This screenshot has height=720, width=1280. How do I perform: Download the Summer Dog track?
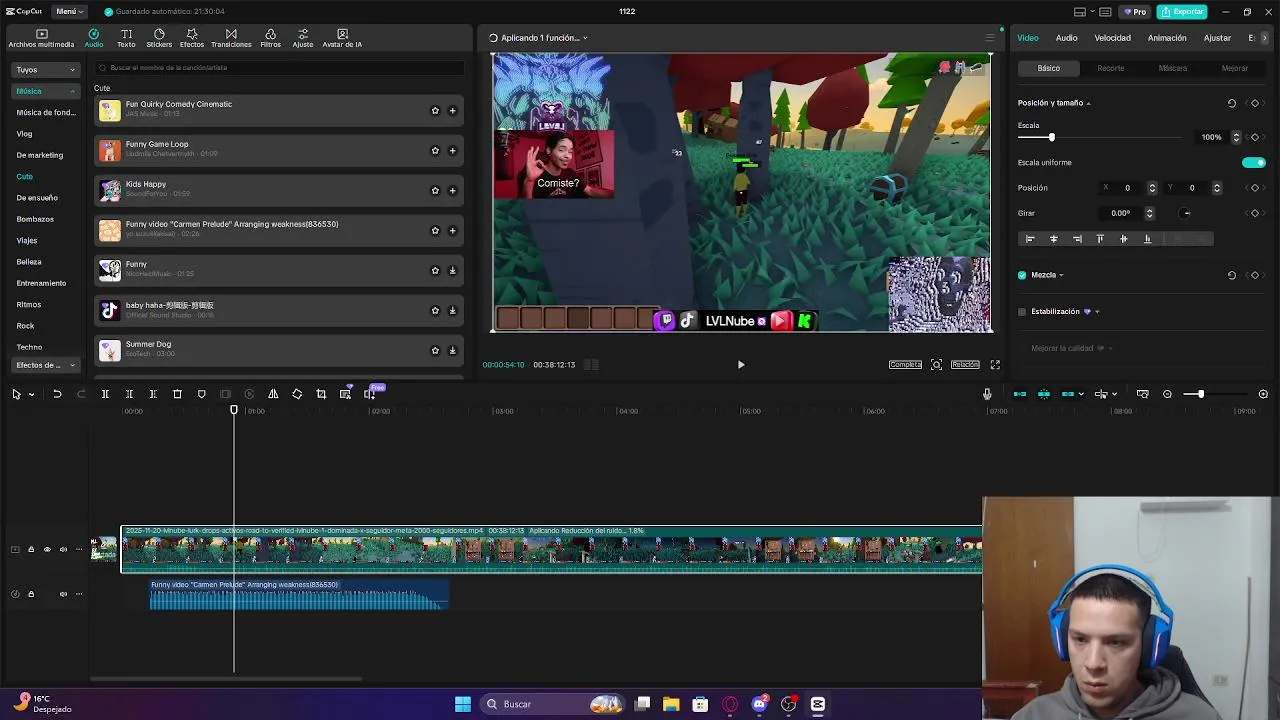[452, 350]
